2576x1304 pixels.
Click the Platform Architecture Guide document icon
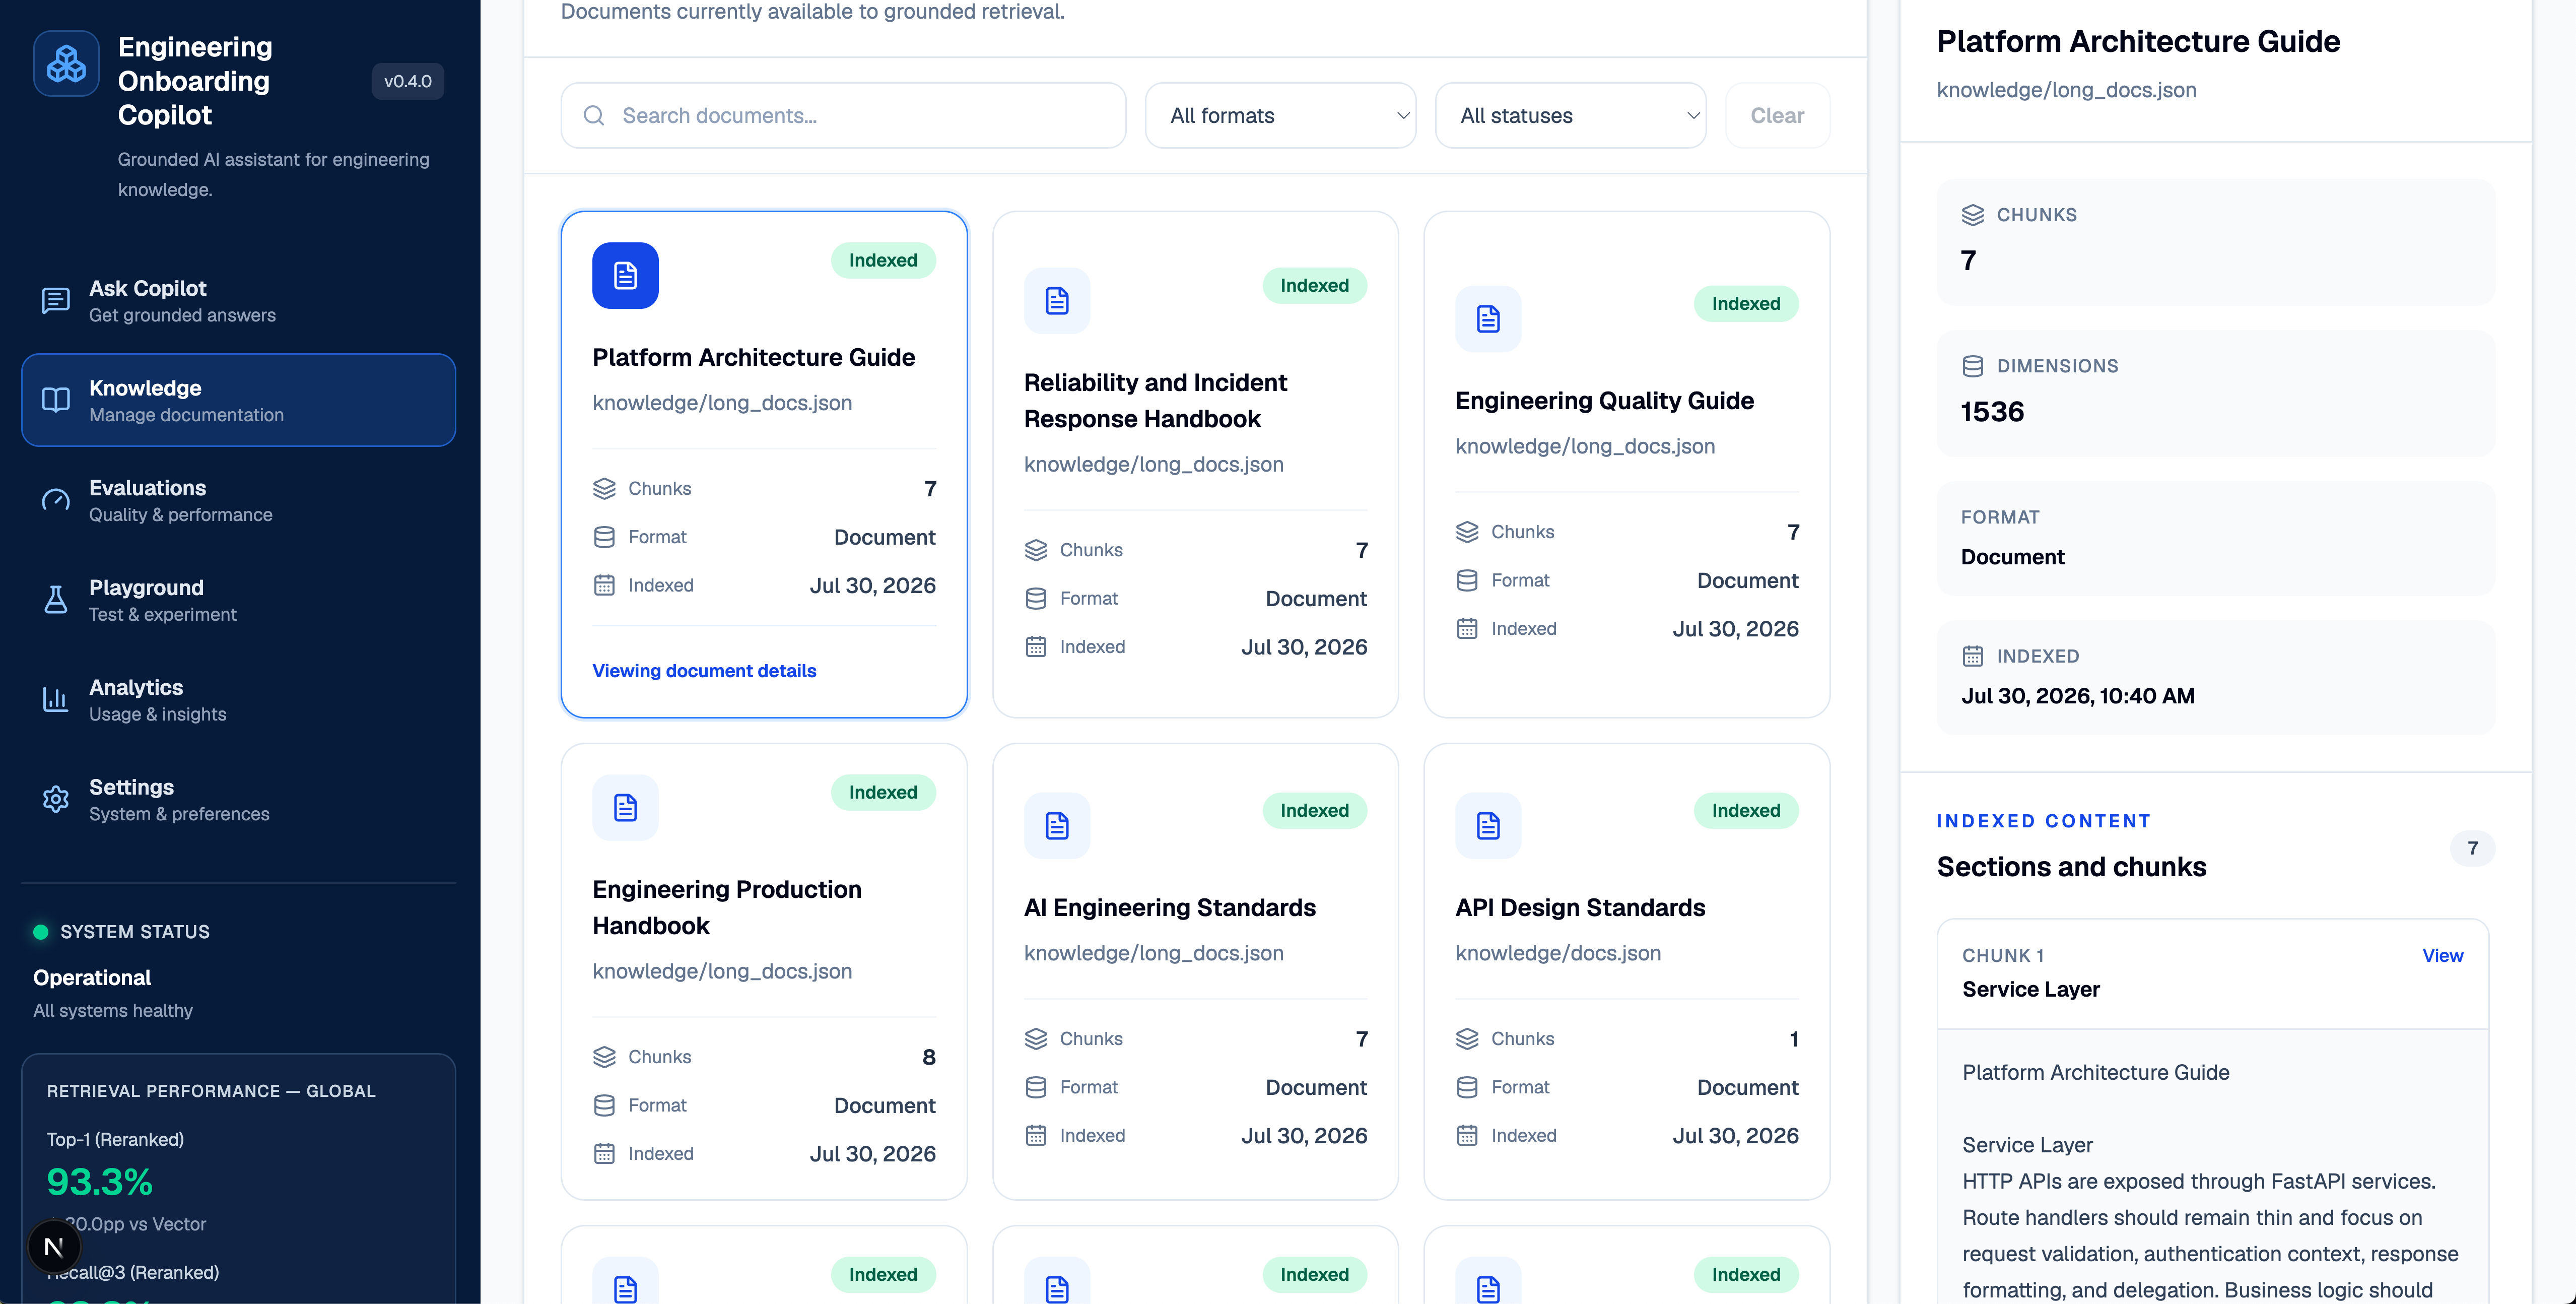(625, 275)
